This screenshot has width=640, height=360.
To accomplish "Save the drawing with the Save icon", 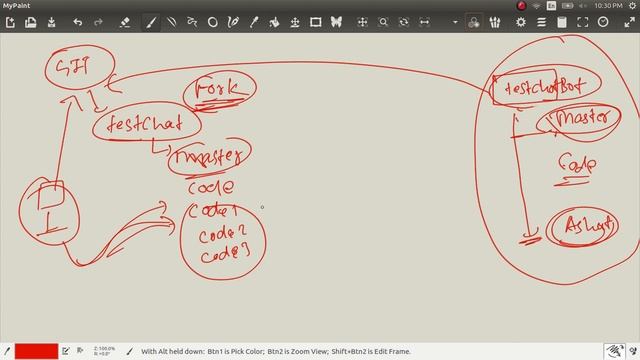I will pyautogui.click(x=51, y=22).
